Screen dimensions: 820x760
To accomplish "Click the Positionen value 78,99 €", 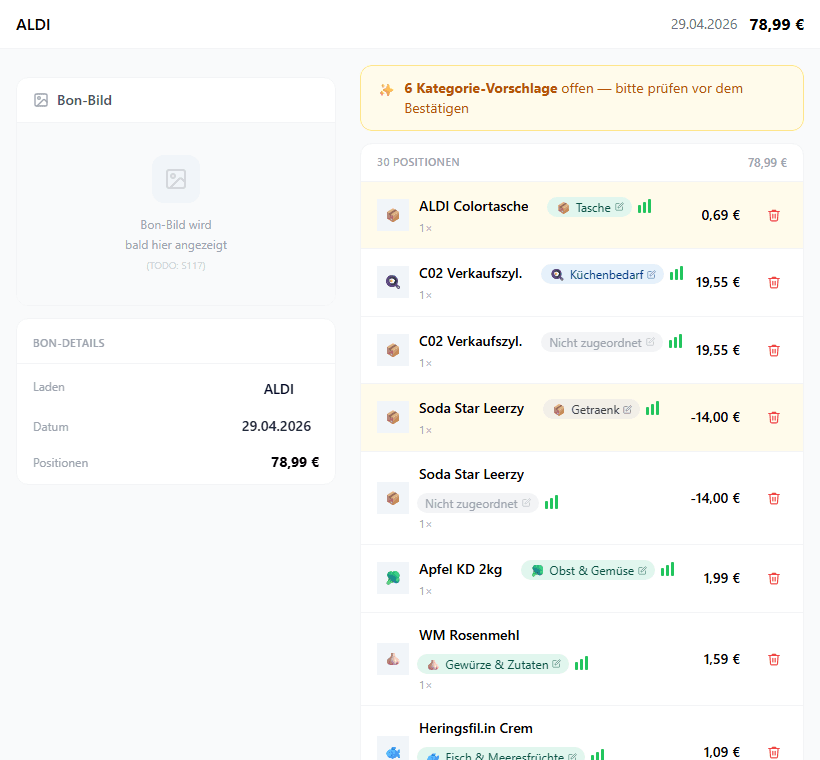I will coord(295,462).
